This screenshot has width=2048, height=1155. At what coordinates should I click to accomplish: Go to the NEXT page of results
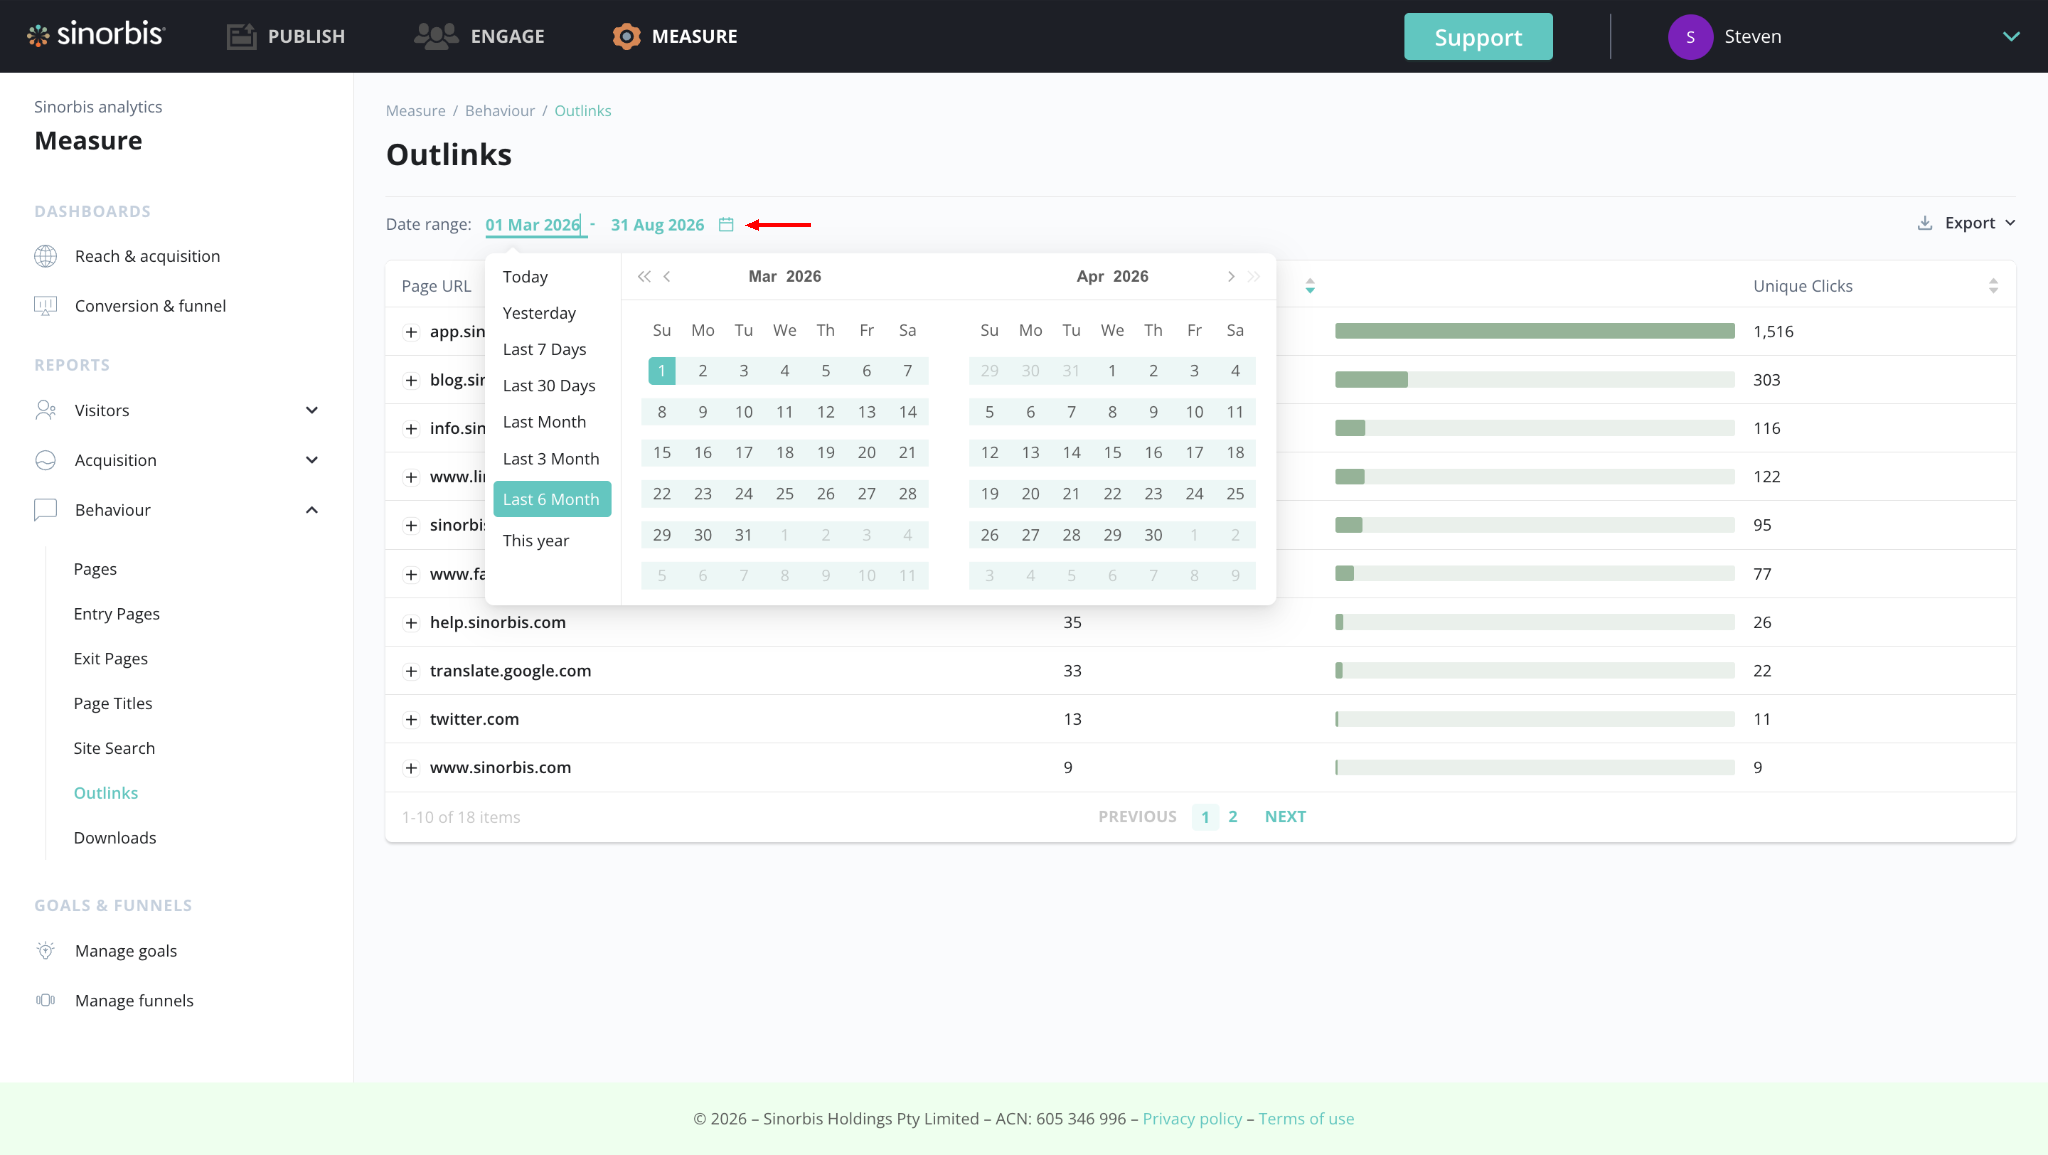click(x=1285, y=817)
